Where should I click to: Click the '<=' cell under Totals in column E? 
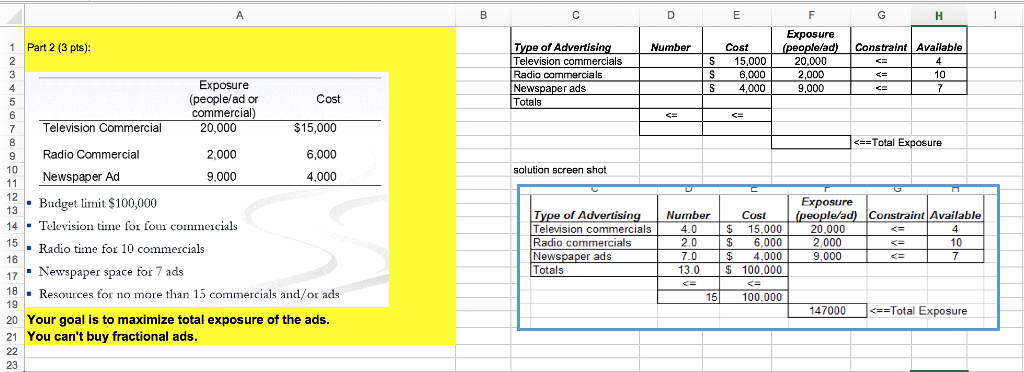(x=737, y=116)
